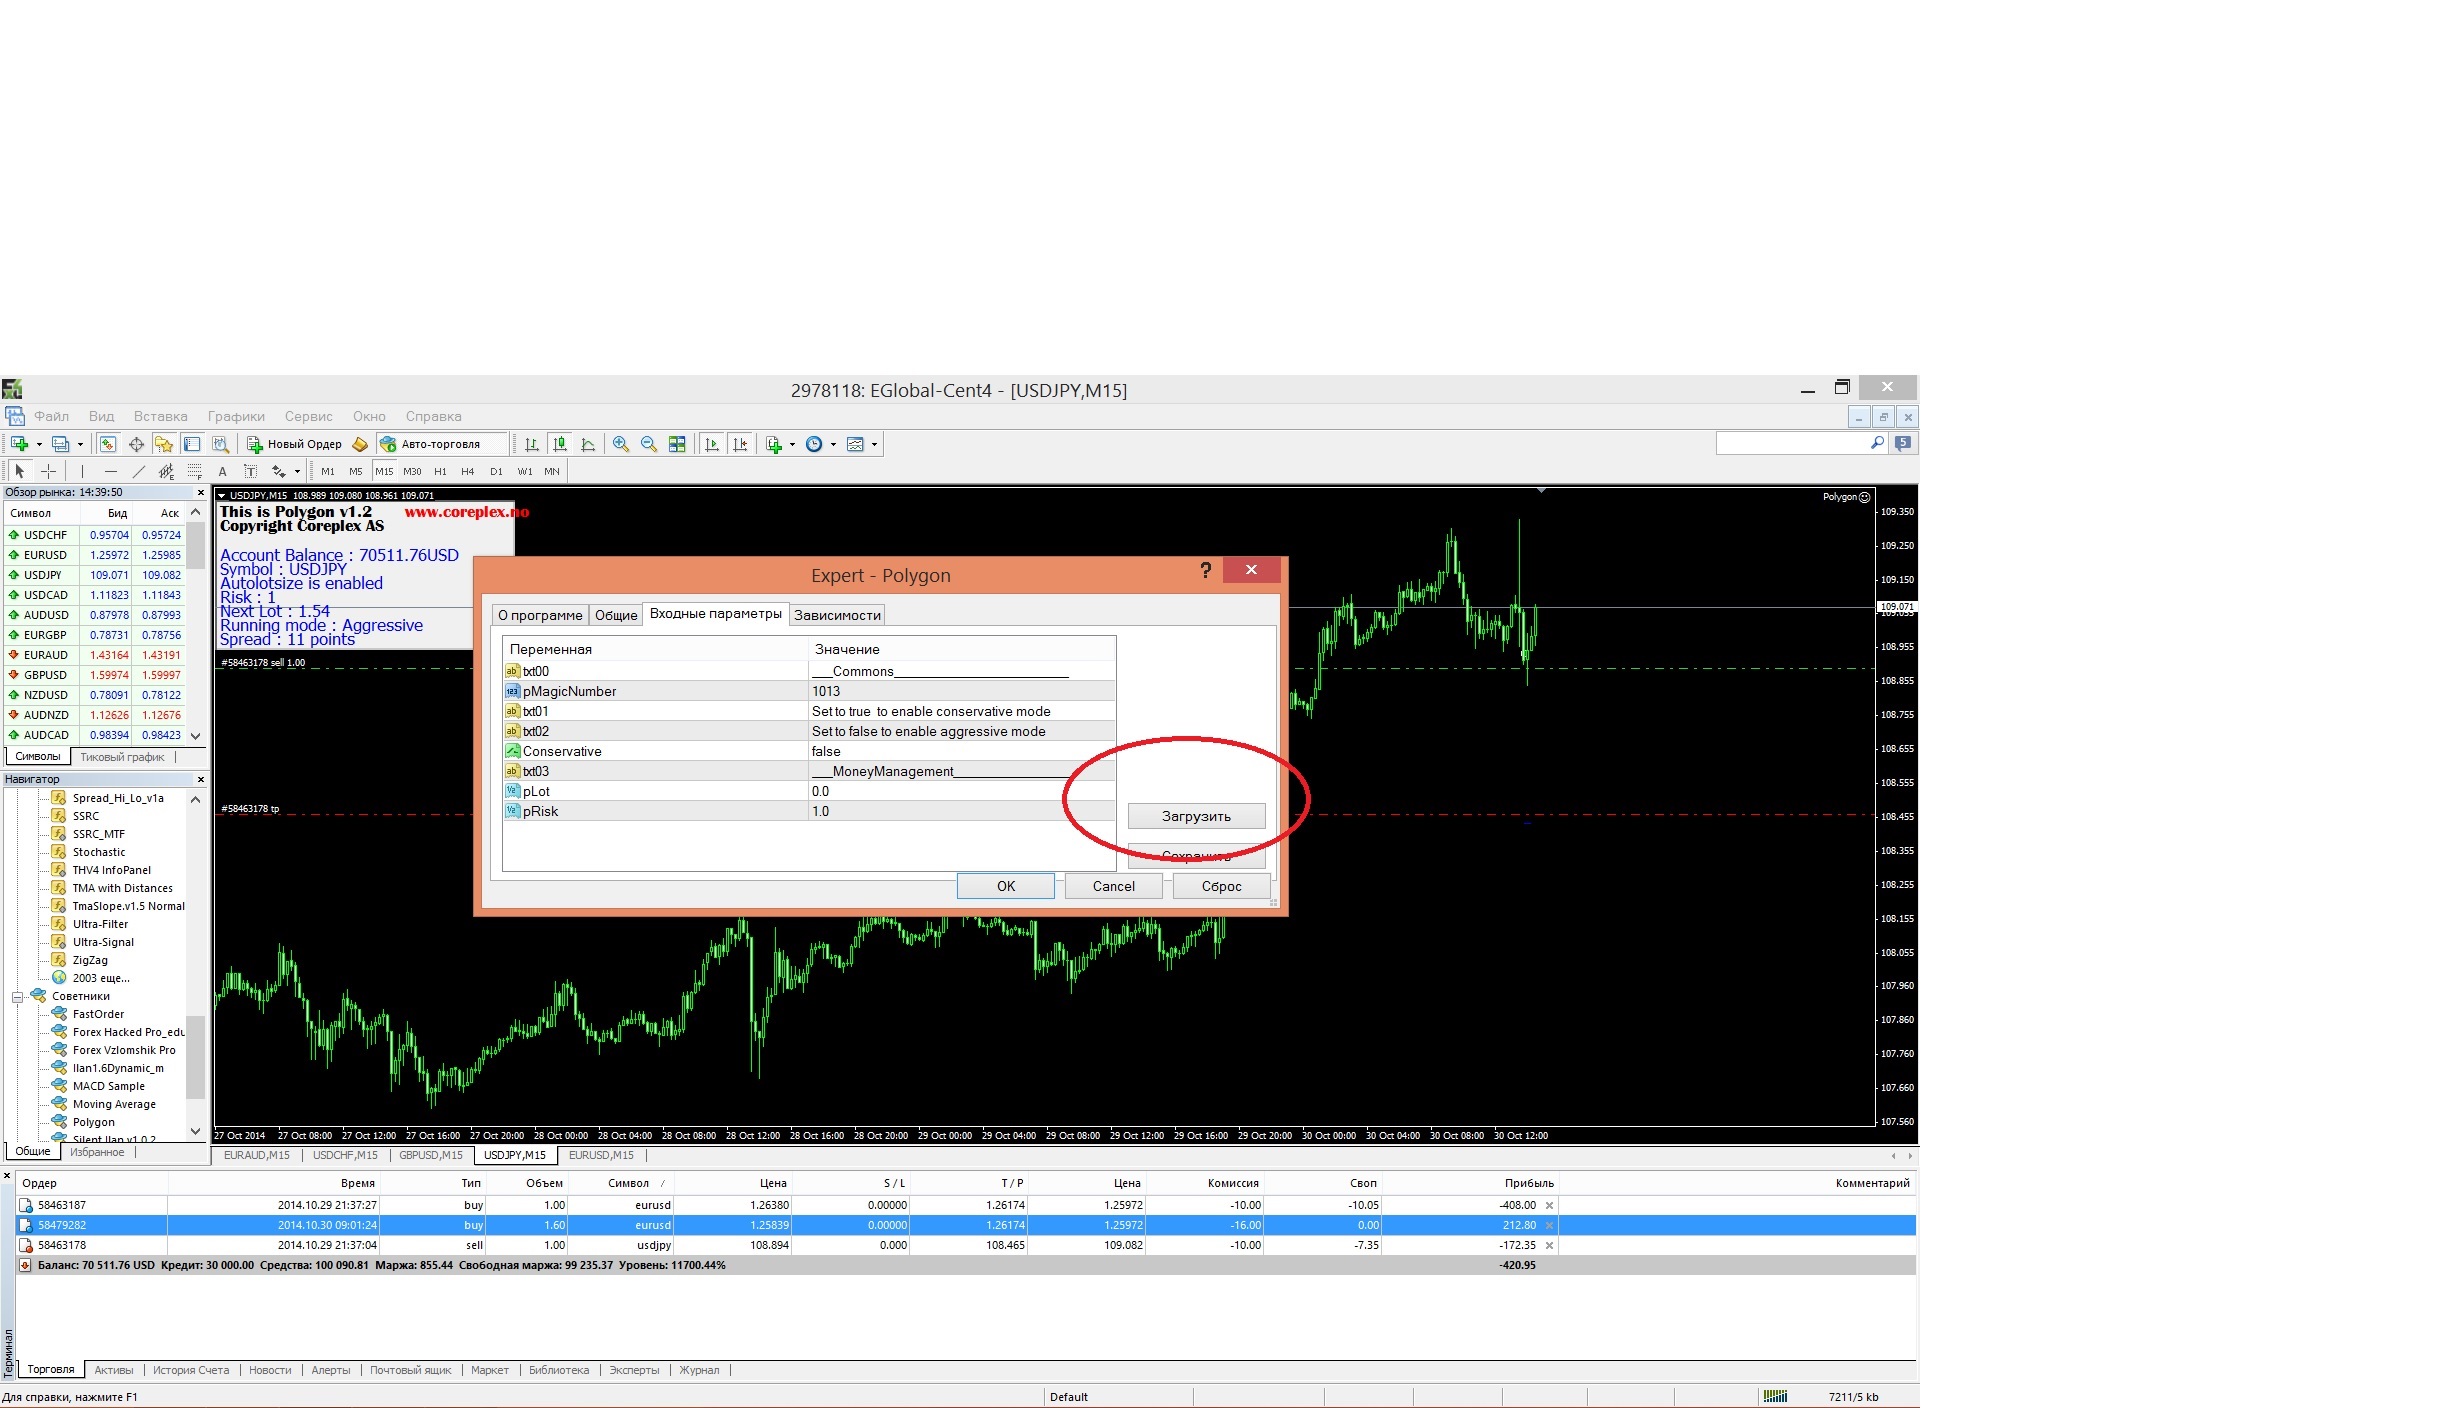Image resolution: width=2456 pixels, height=1408 pixels.
Task: Switch to bar chart icon
Action: tap(532, 444)
